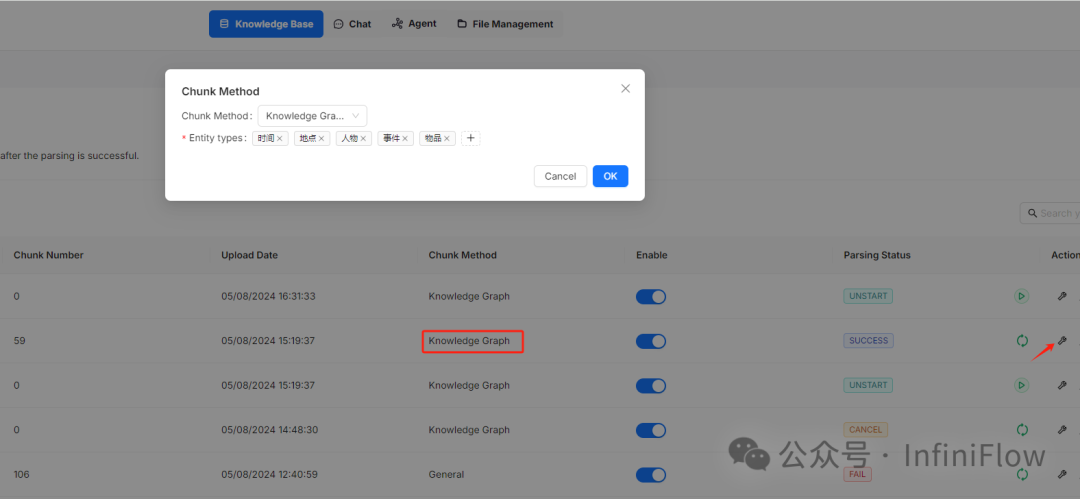Click the play icon in the first UNSTART row

point(1021,296)
